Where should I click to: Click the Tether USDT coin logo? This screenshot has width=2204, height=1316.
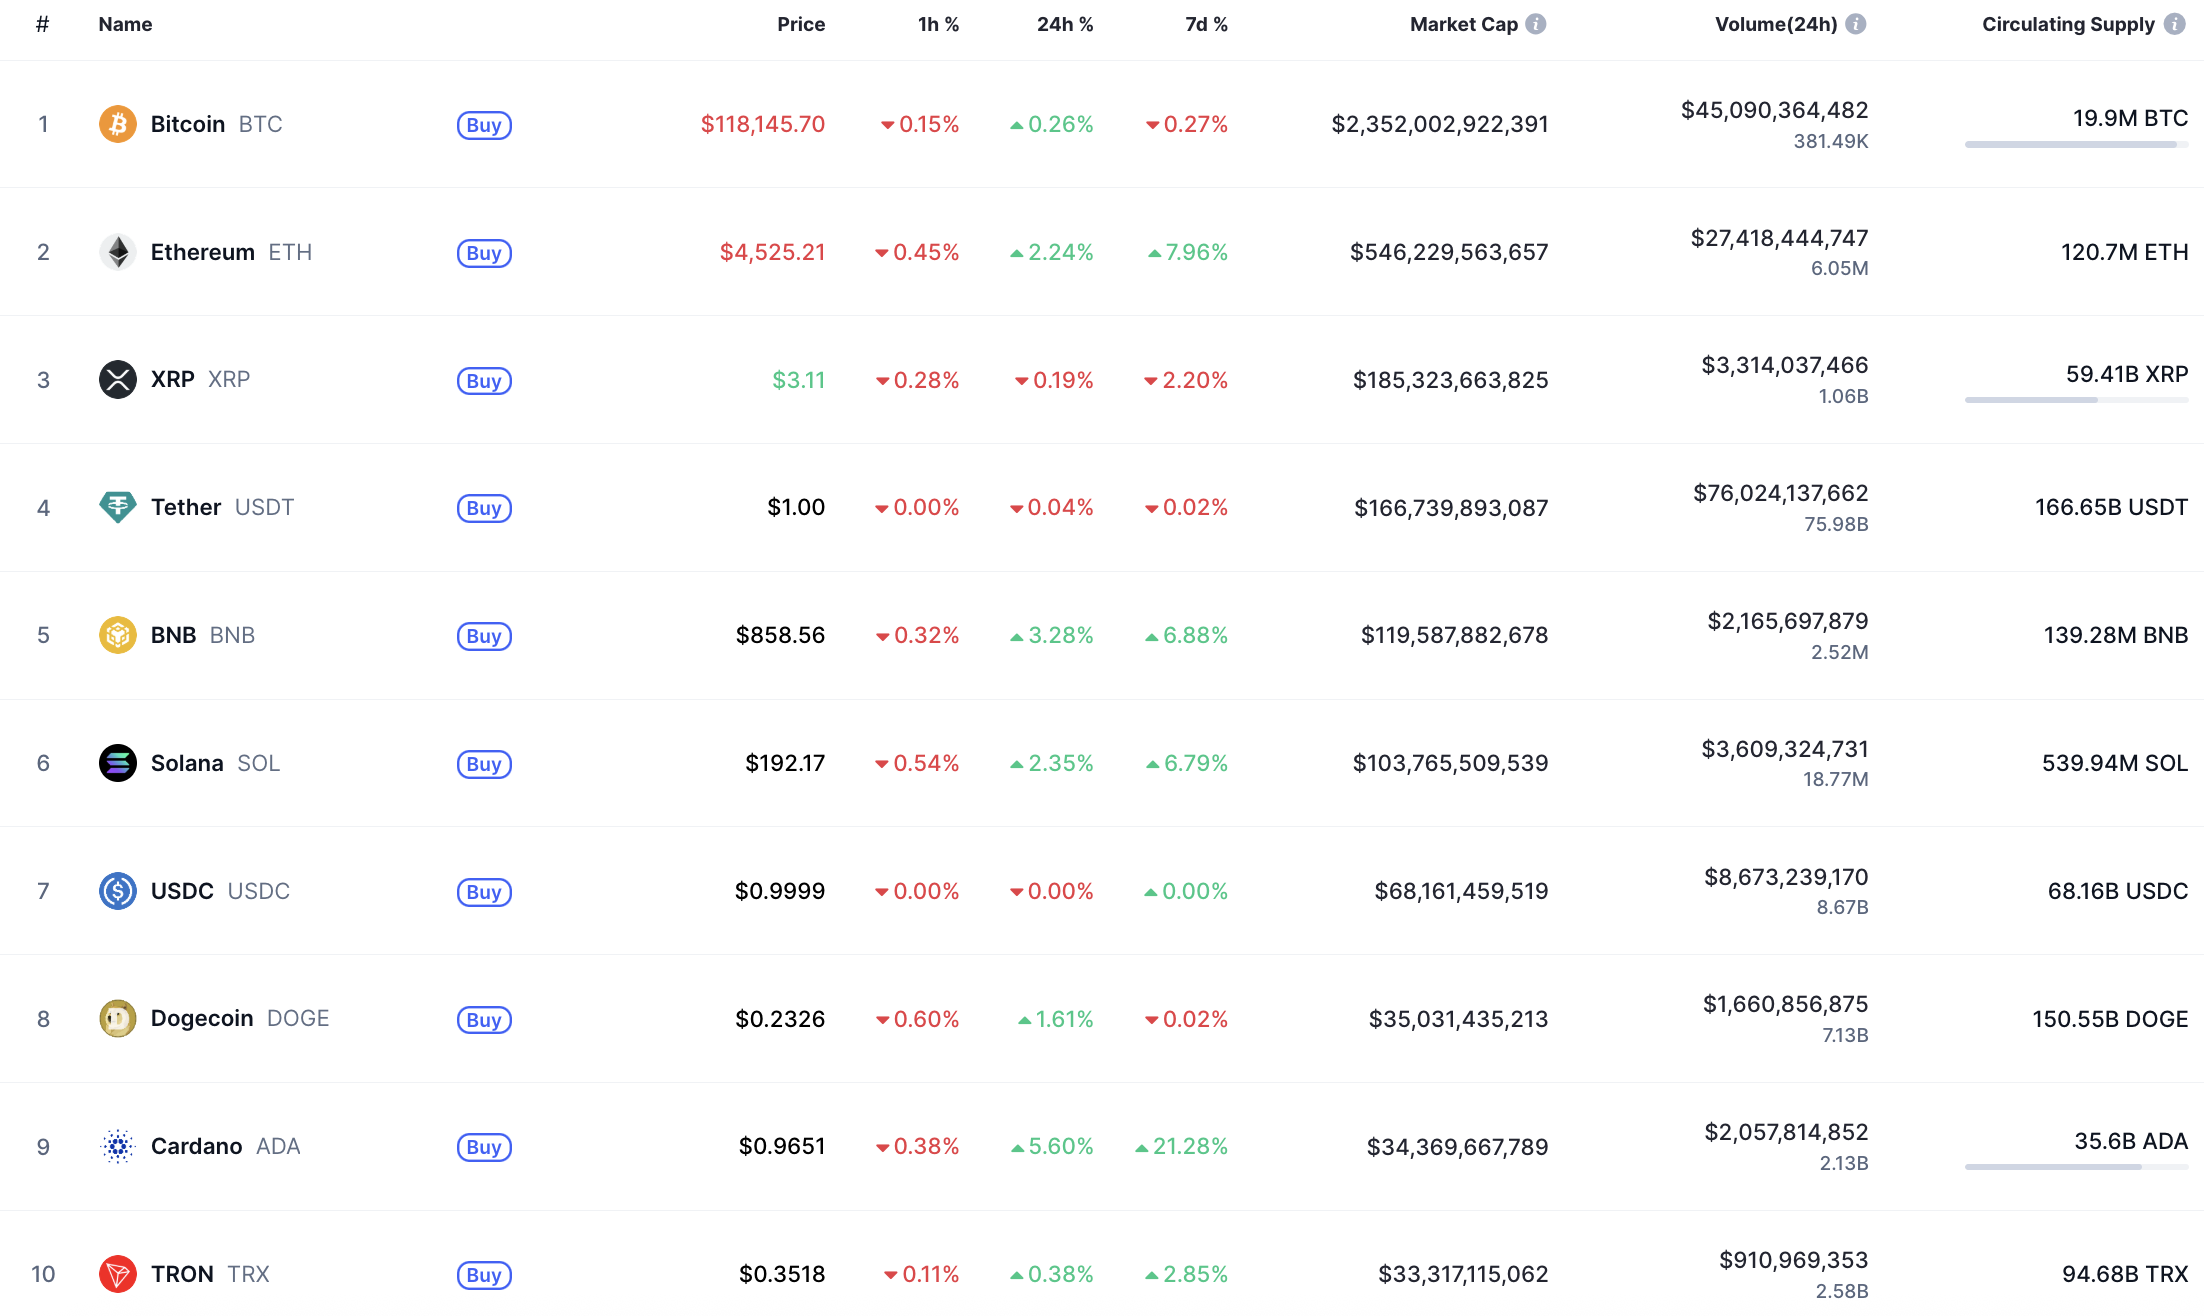[117, 507]
